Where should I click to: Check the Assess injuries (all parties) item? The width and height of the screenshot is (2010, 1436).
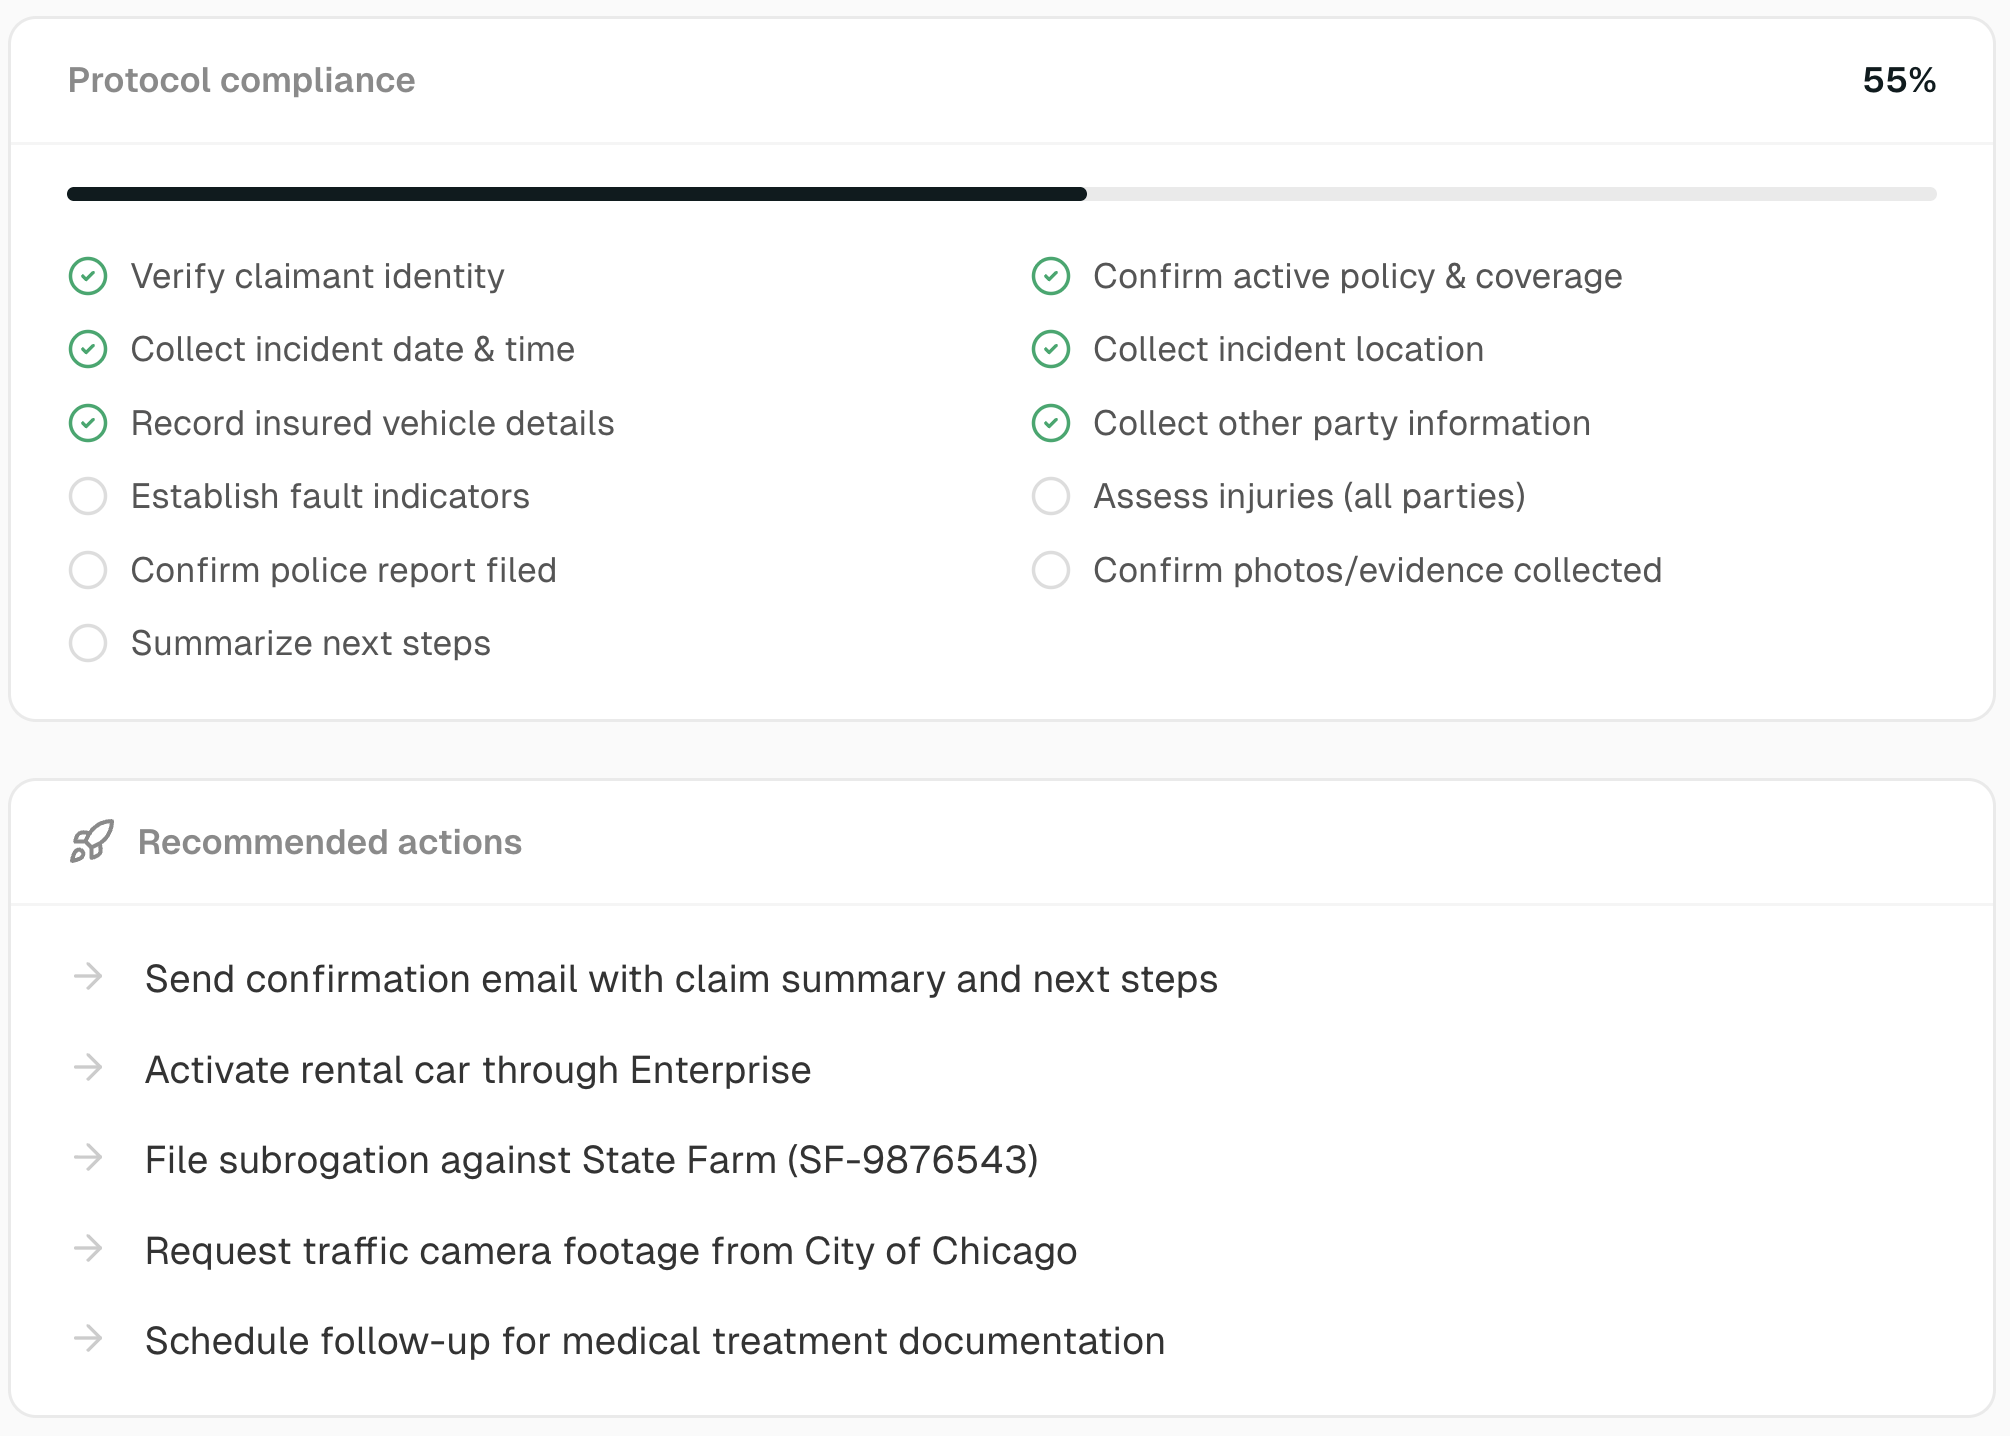click(1051, 496)
